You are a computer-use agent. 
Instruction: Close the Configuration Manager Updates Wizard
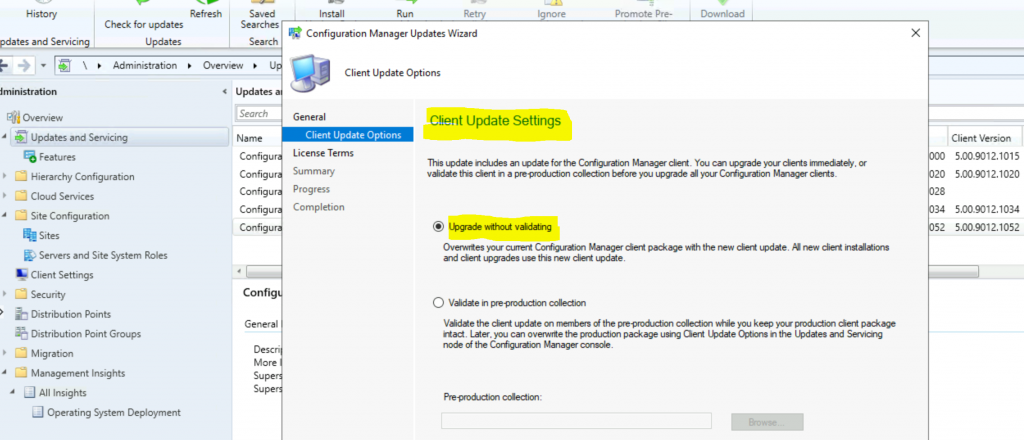click(x=916, y=33)
